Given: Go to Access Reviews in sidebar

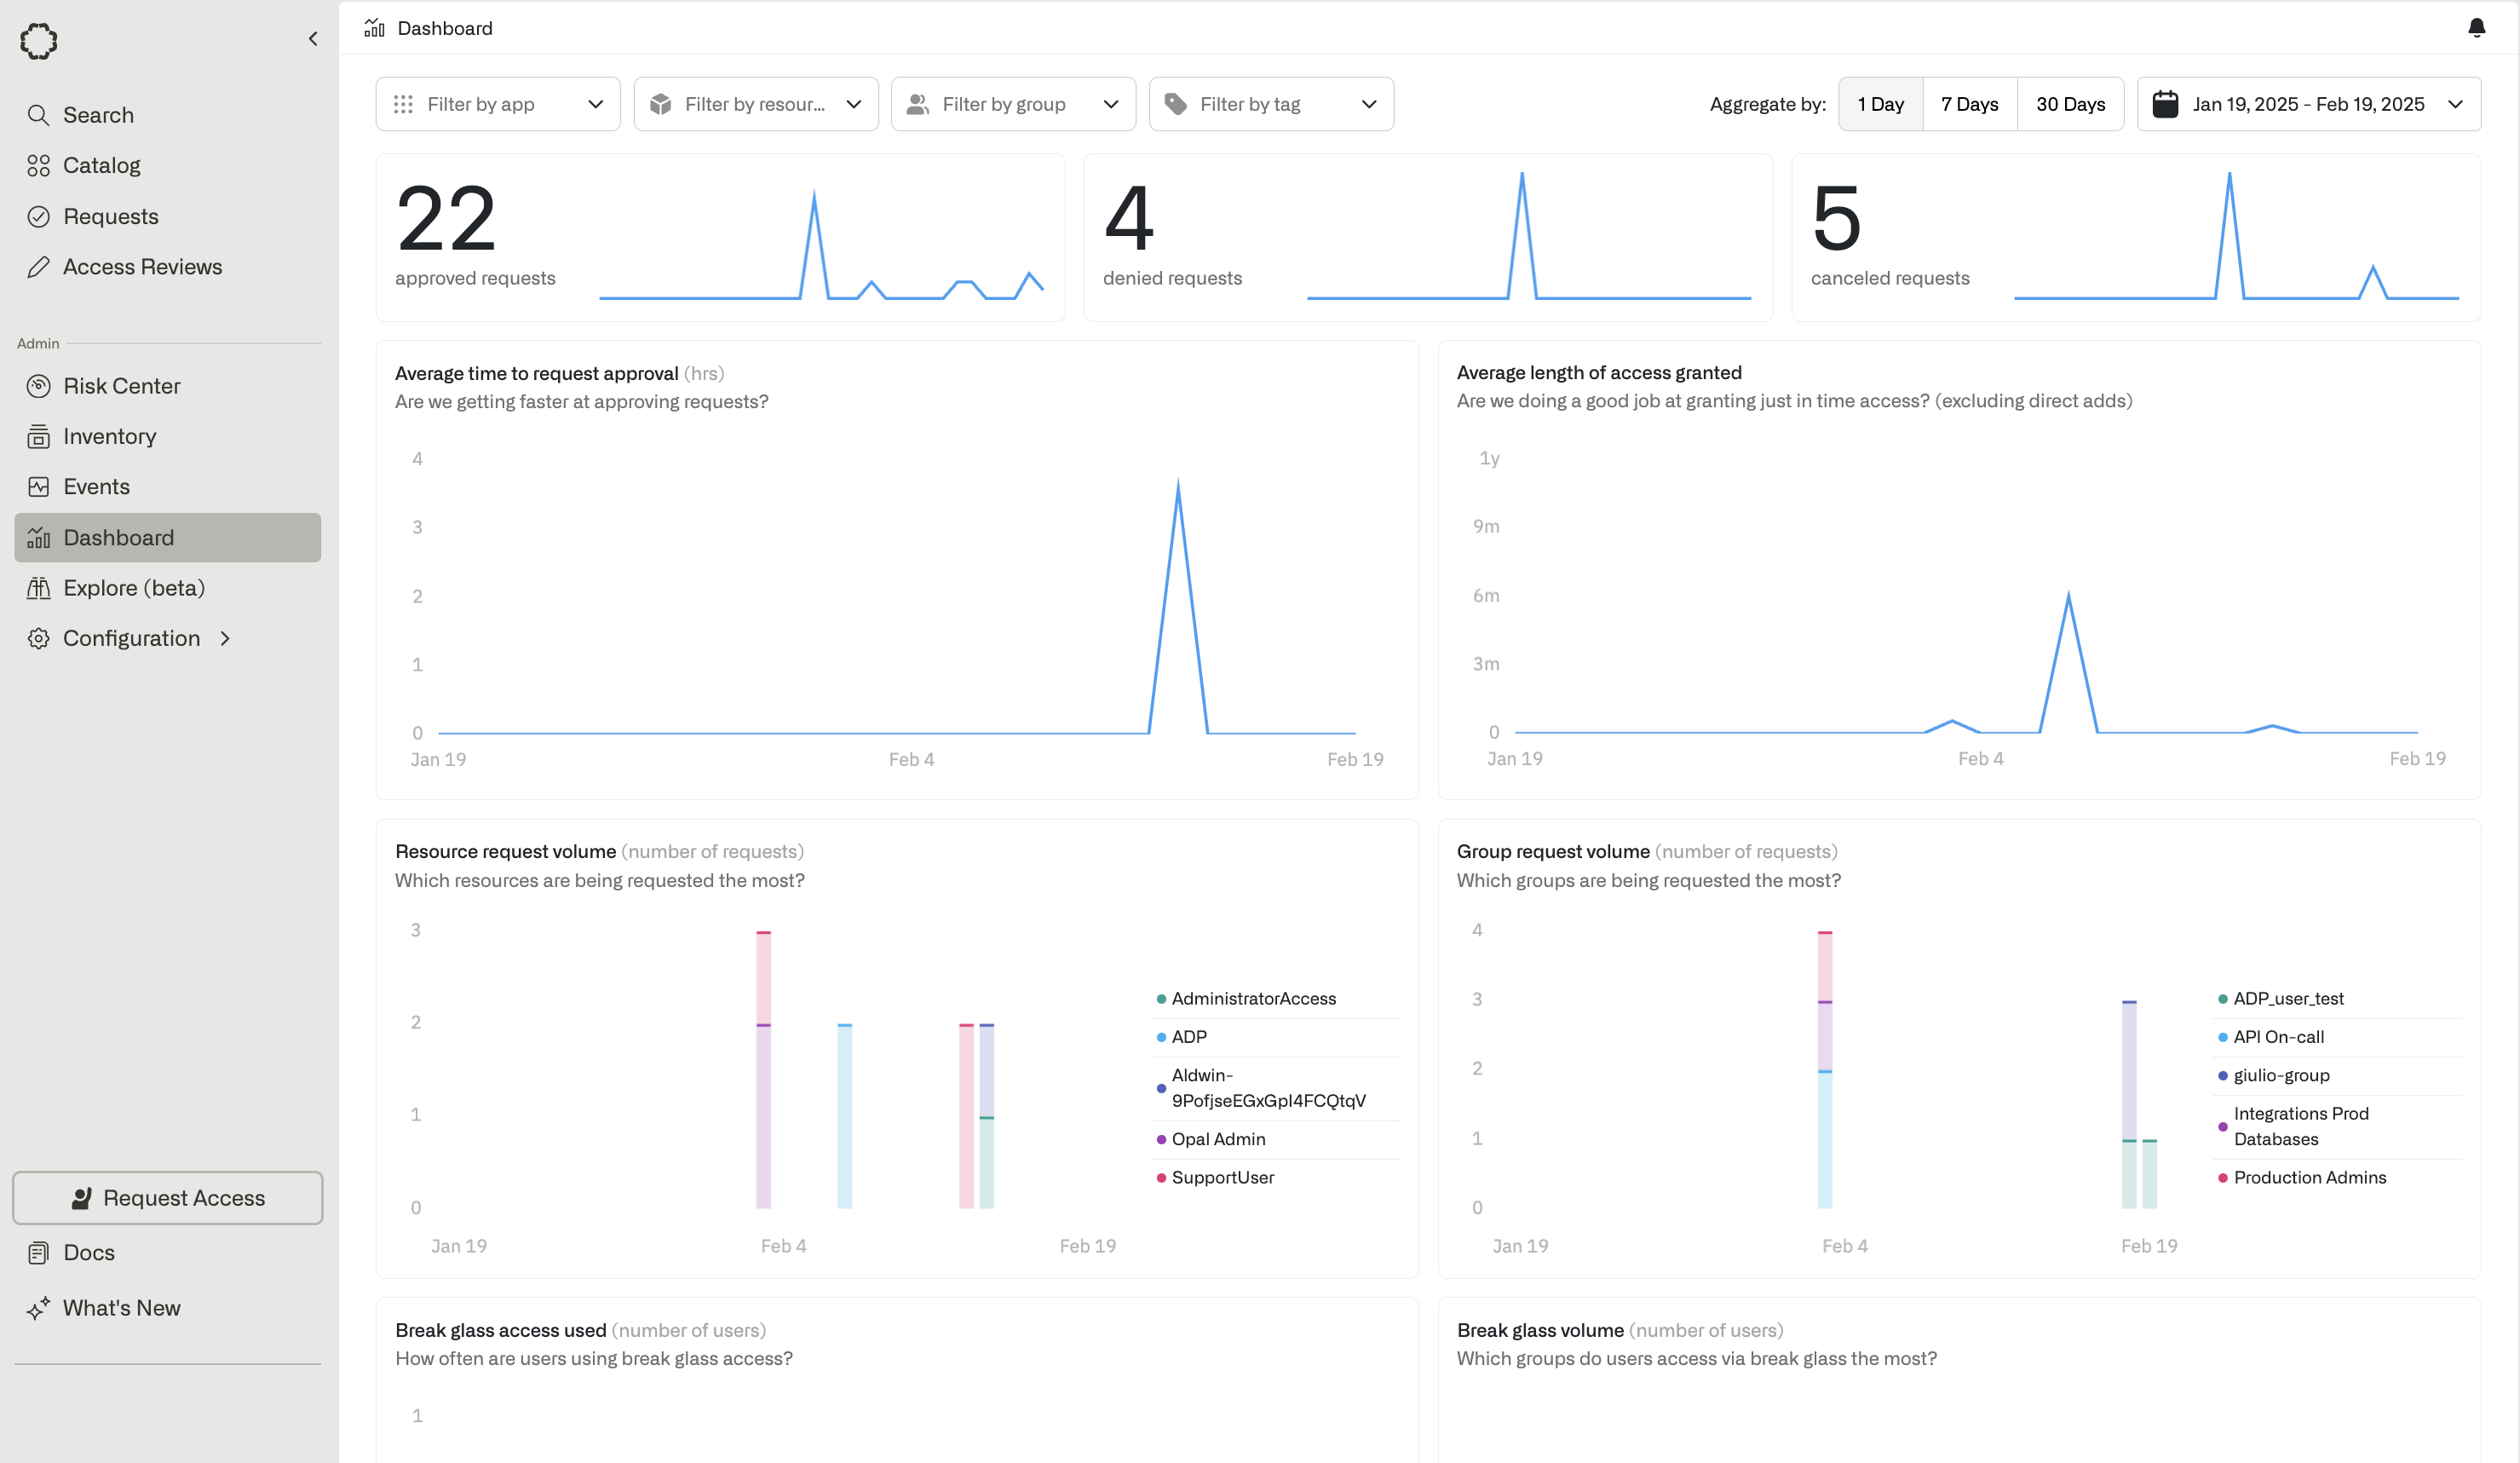Looking at the screenshot, I should tap(142, 267).
